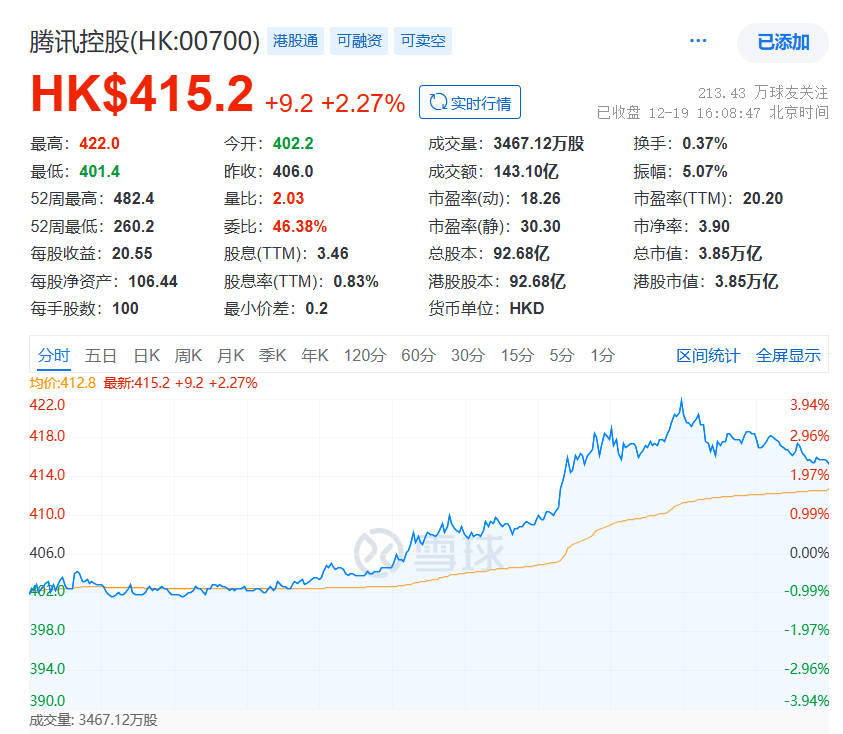843x734 pixels.
Task: Click the 52周最低 value 260.2
Action: (134, 226)
